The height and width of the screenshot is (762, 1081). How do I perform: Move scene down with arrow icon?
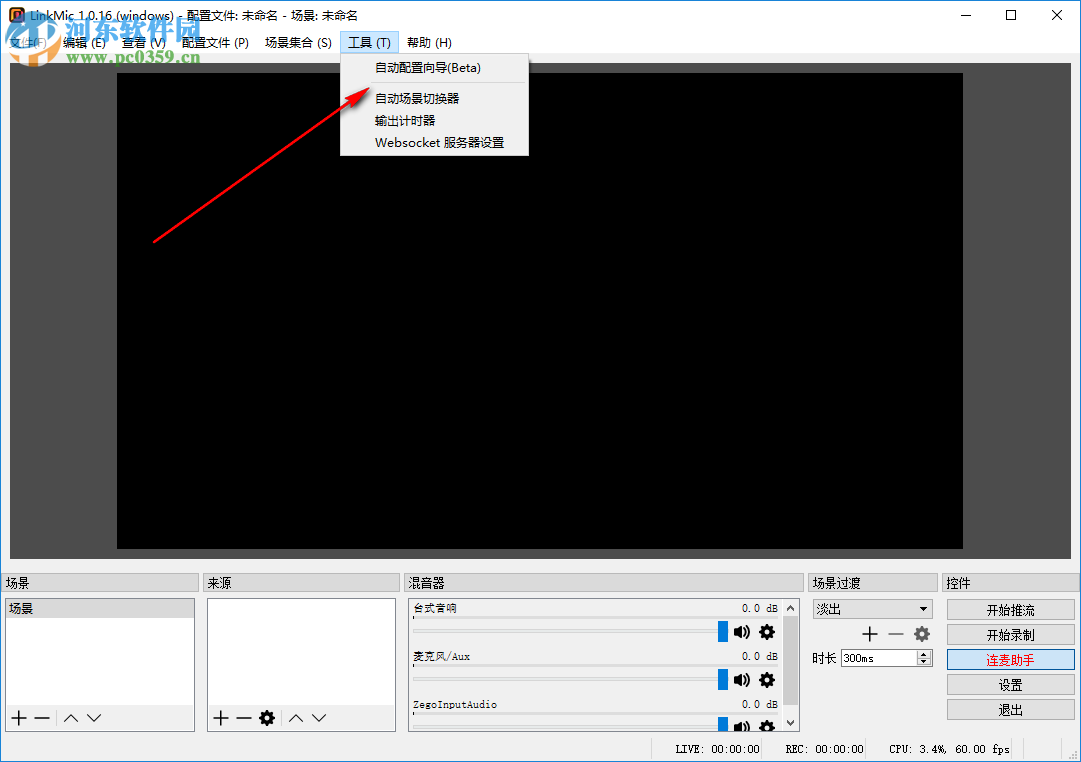click(94, 718)
